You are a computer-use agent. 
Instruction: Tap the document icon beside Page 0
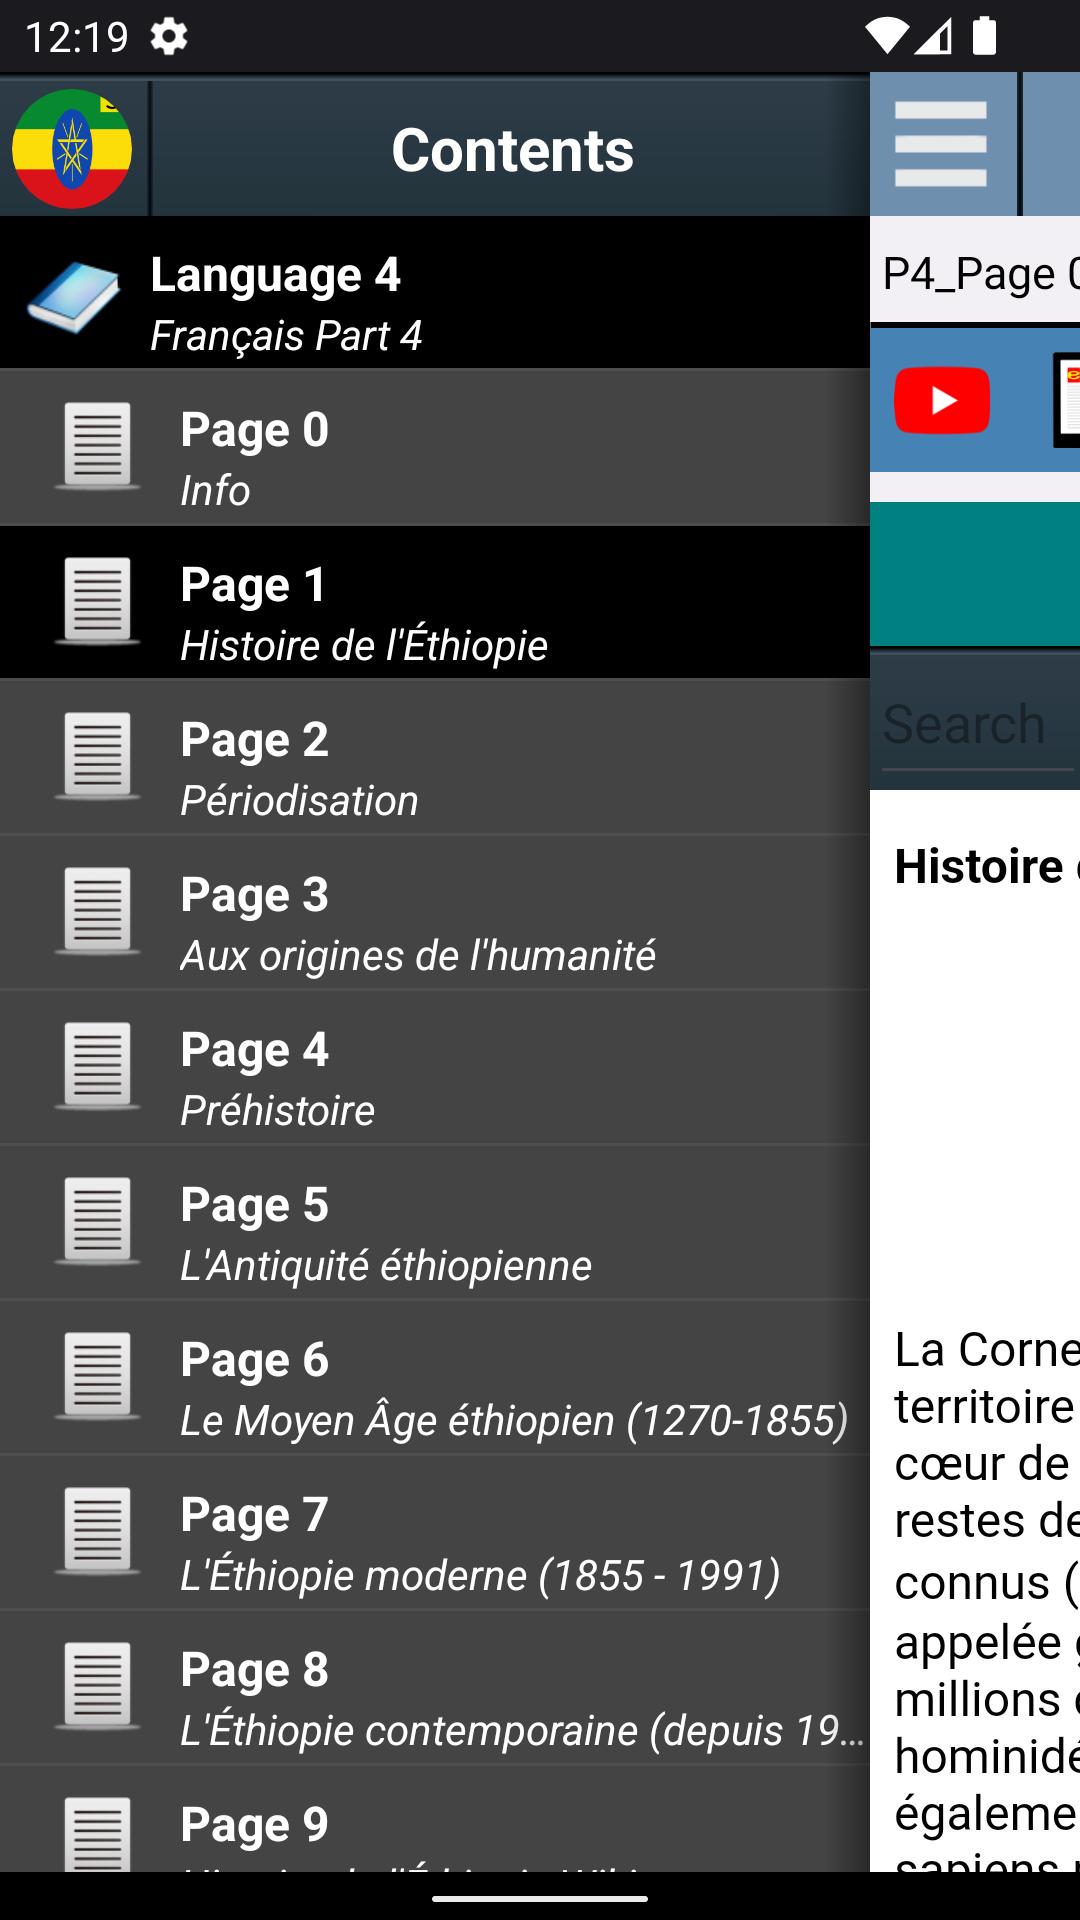(97, 446)
